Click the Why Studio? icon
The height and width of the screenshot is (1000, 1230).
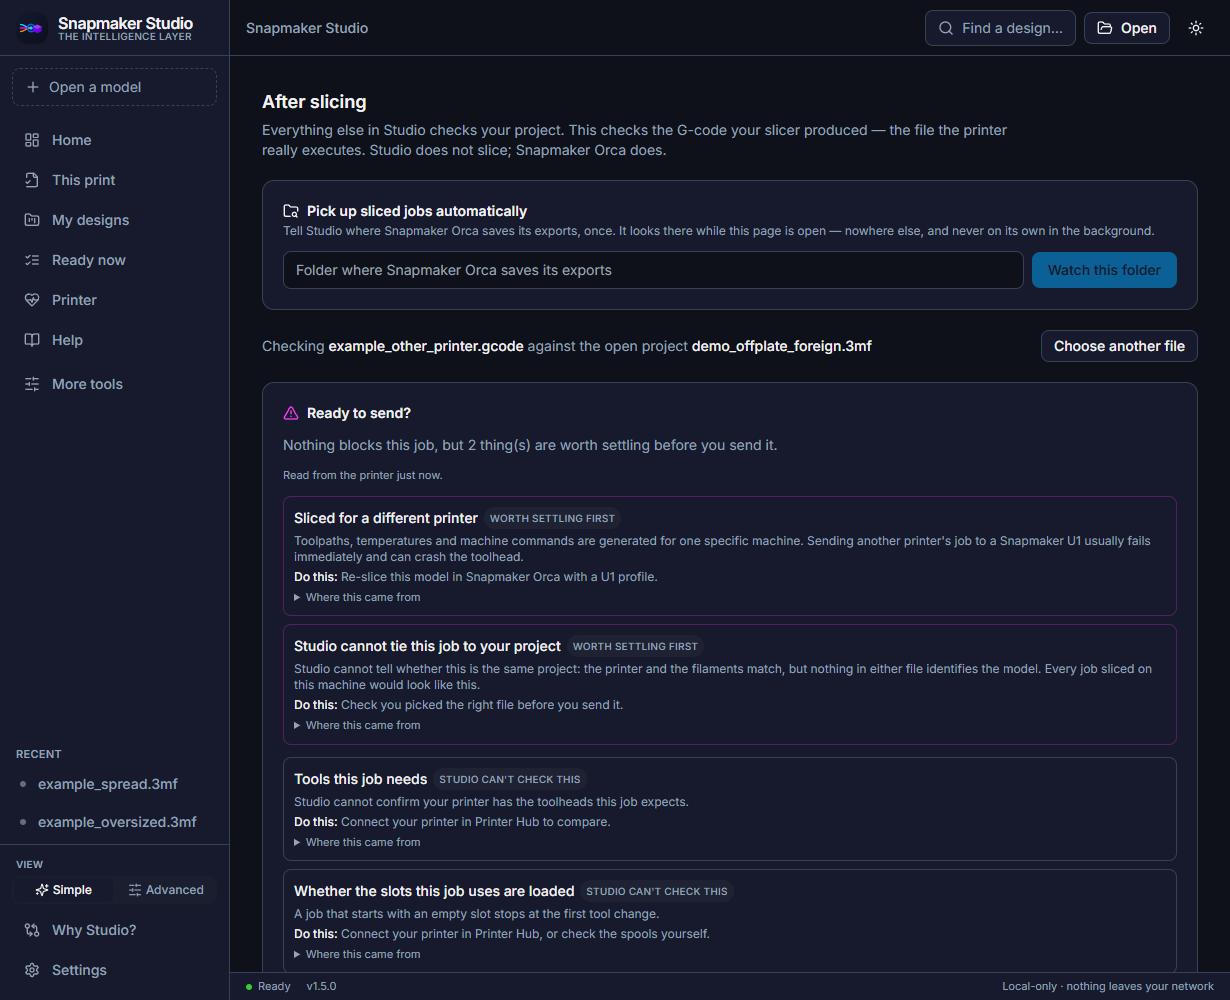point(32,930)
